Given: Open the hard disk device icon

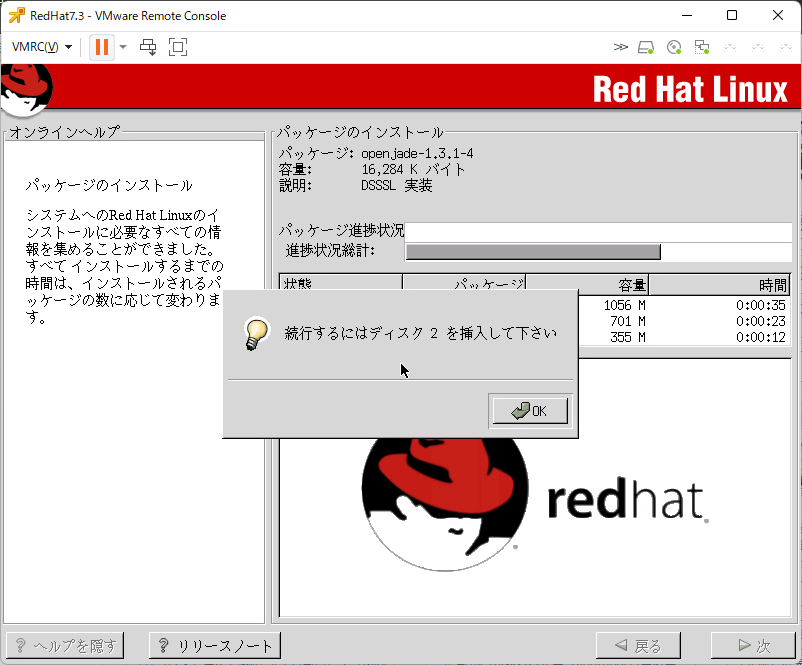Looking at the screenshot, I should pyautogui.click(x=646, y=48).
